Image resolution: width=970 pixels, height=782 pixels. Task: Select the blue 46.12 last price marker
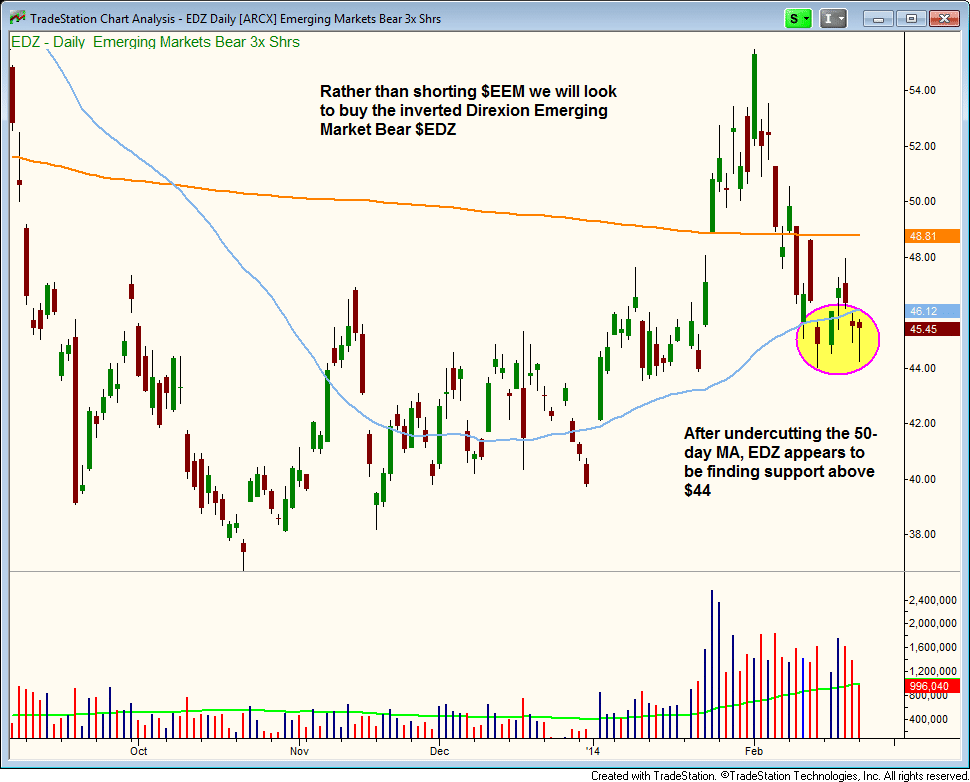(x=922, y=311)
